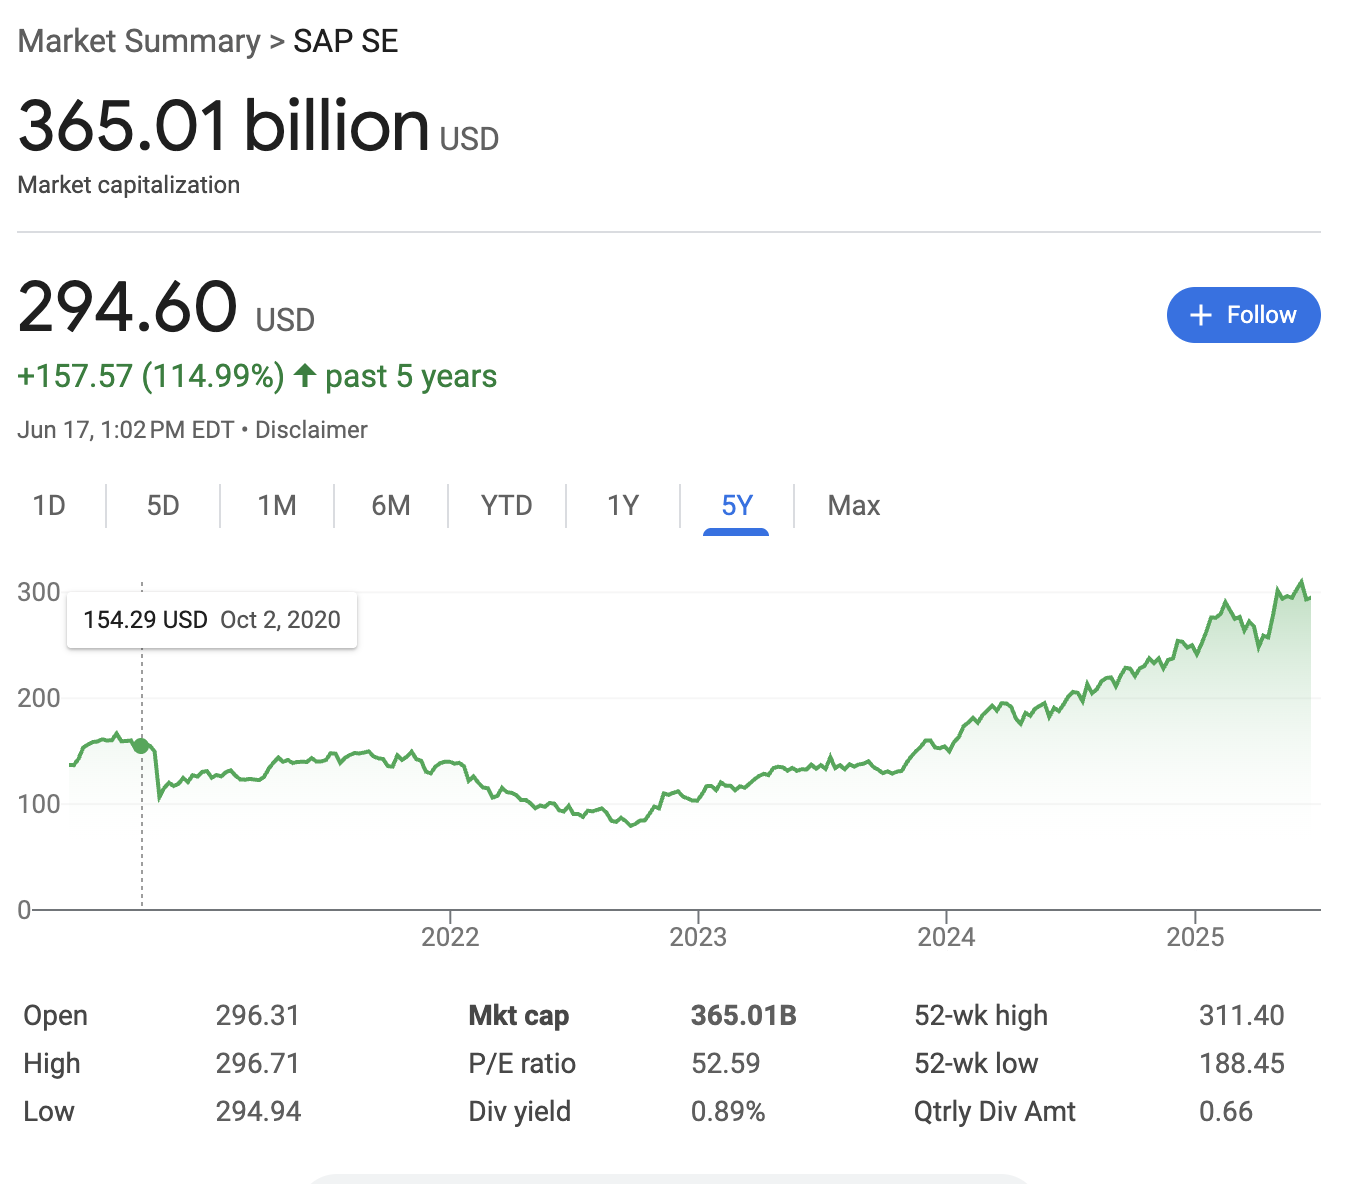Select the 1Y time range
The image size is (1346, 1184).
click(622, 506)
